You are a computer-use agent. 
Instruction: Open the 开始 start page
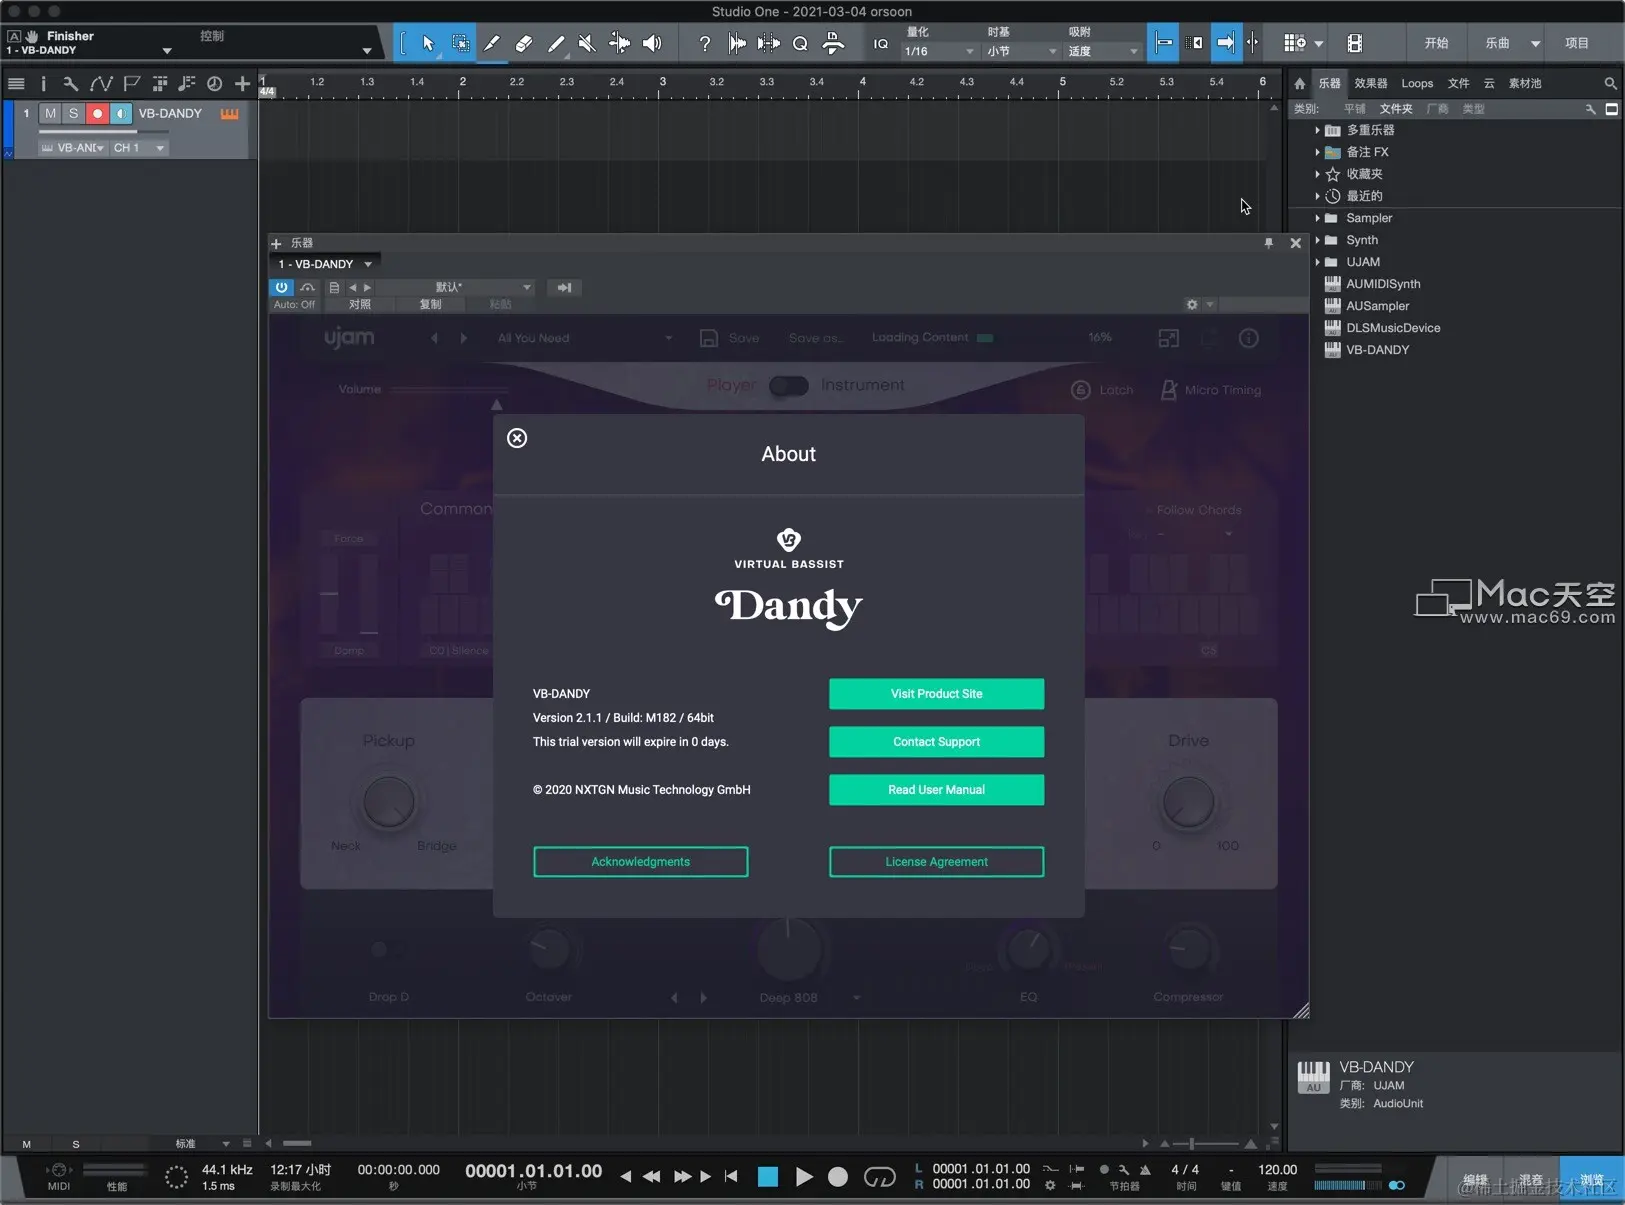(x=1436, y=43)
